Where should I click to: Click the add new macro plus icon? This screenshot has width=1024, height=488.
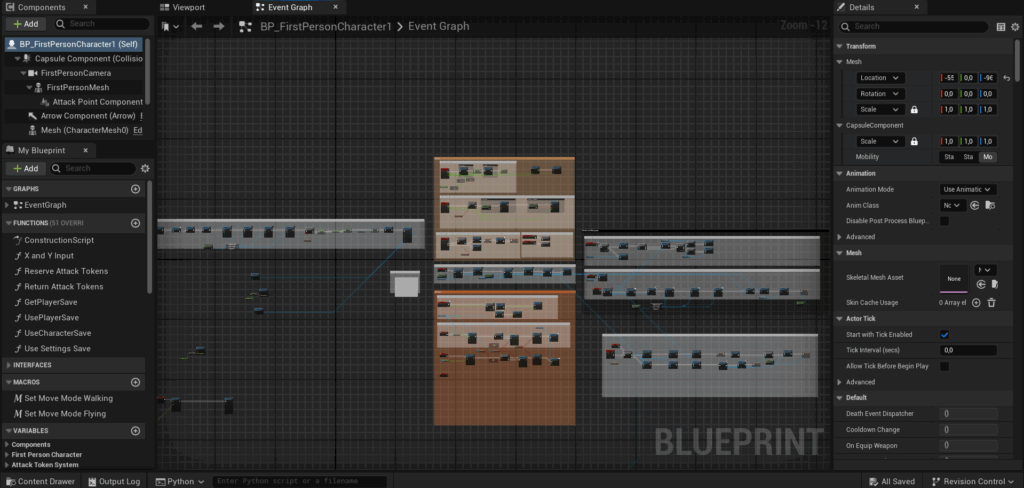[136, 382]
